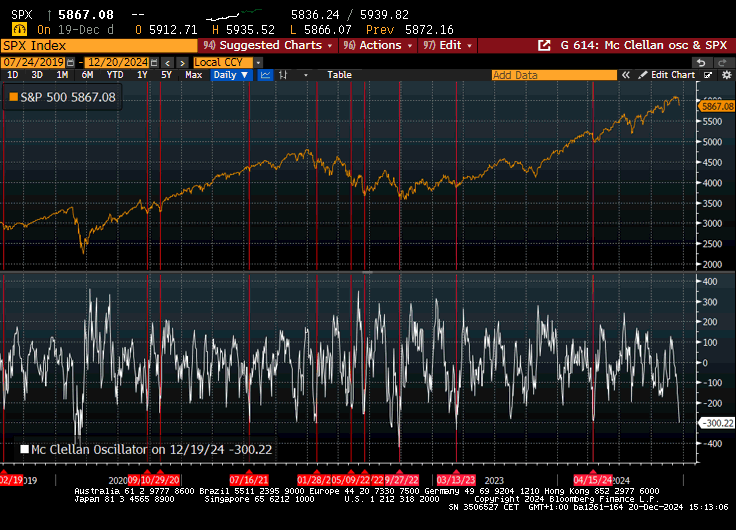
Task: Select the YTD range tab
Action: point(115,75)
